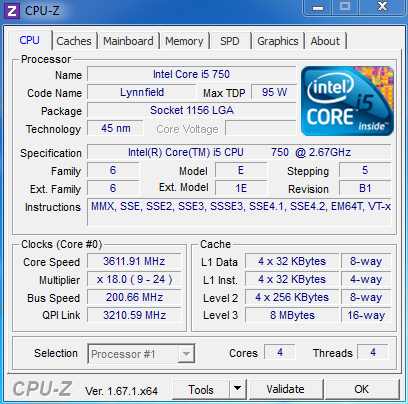
Task: Click the Code Name value Lynnfield
Action: pyautogui.click(x=142, y=92)
